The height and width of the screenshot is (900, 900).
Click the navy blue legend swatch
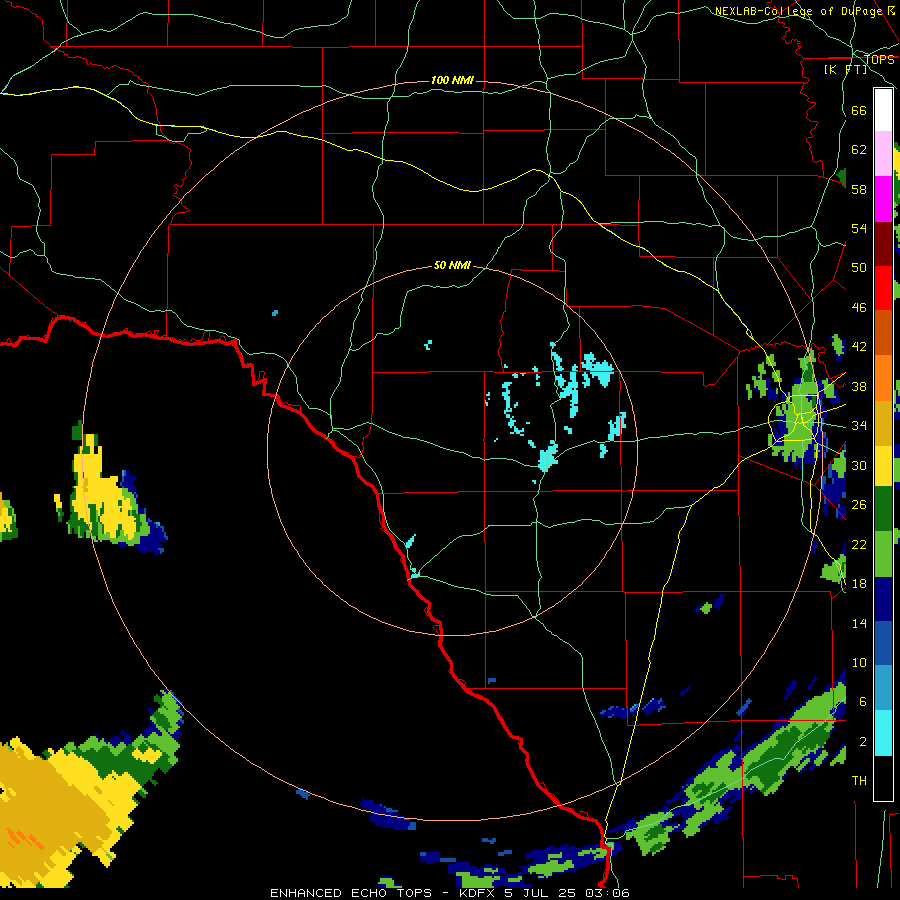pos(883,599)
